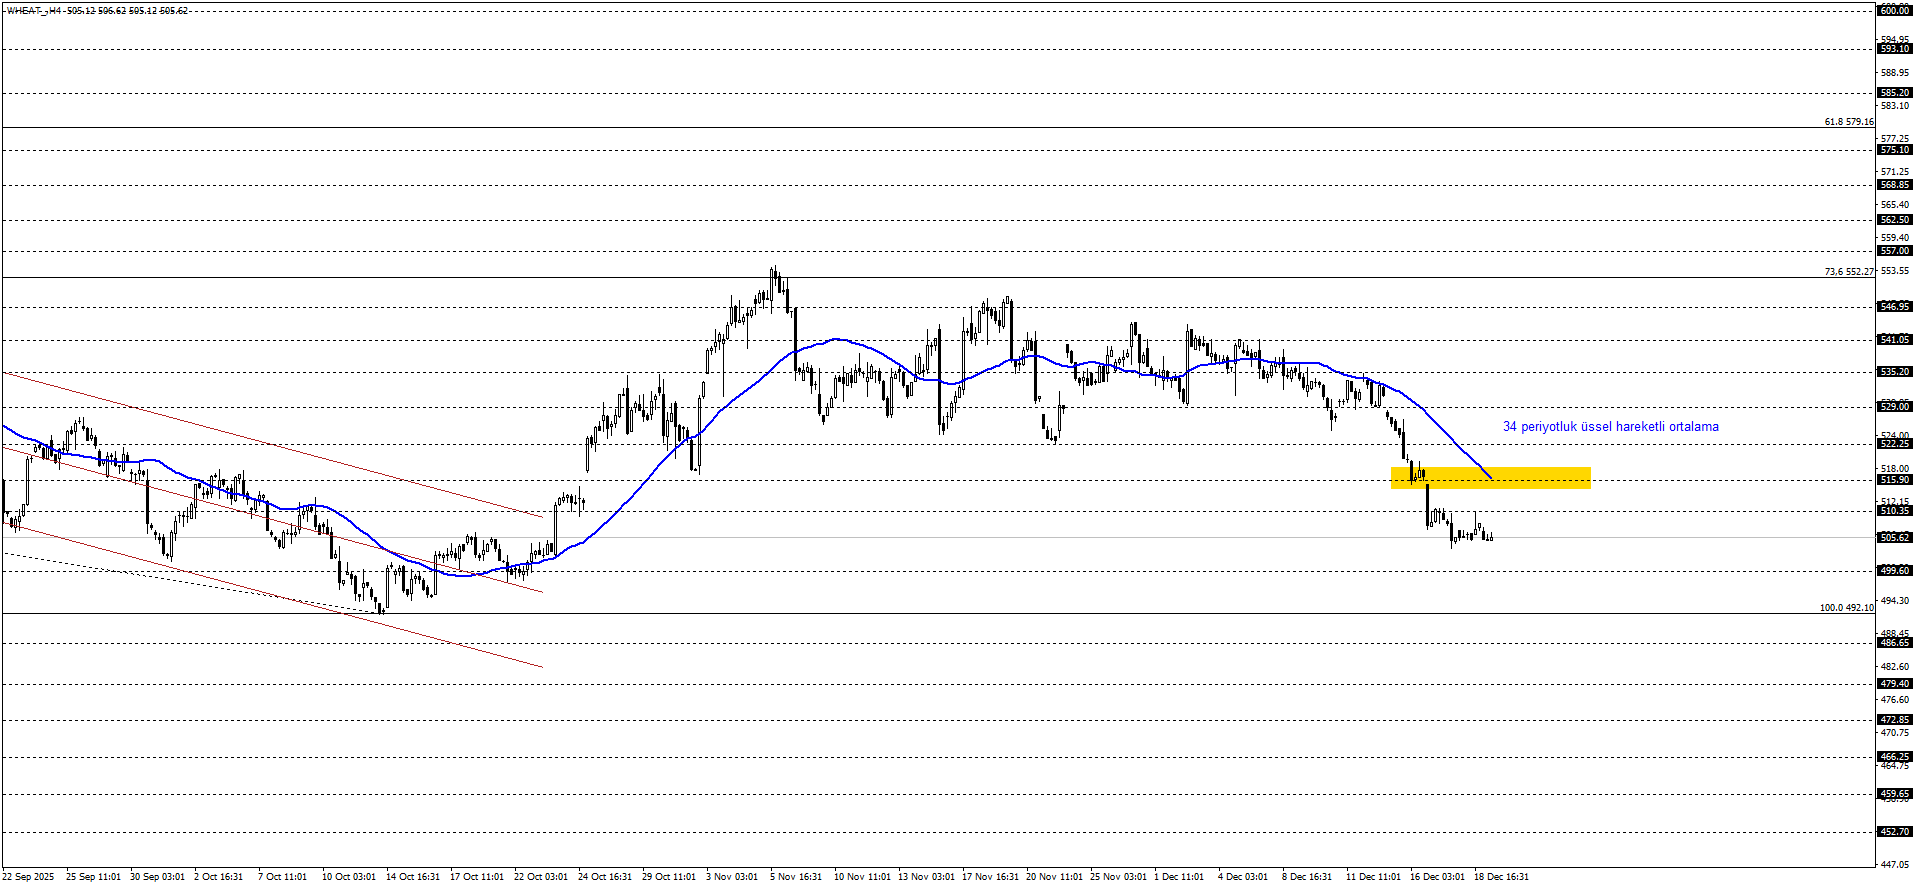Select the 575.10 price level tag
This screenshot has width=1916, height=888.
[x=1895, y=150]
